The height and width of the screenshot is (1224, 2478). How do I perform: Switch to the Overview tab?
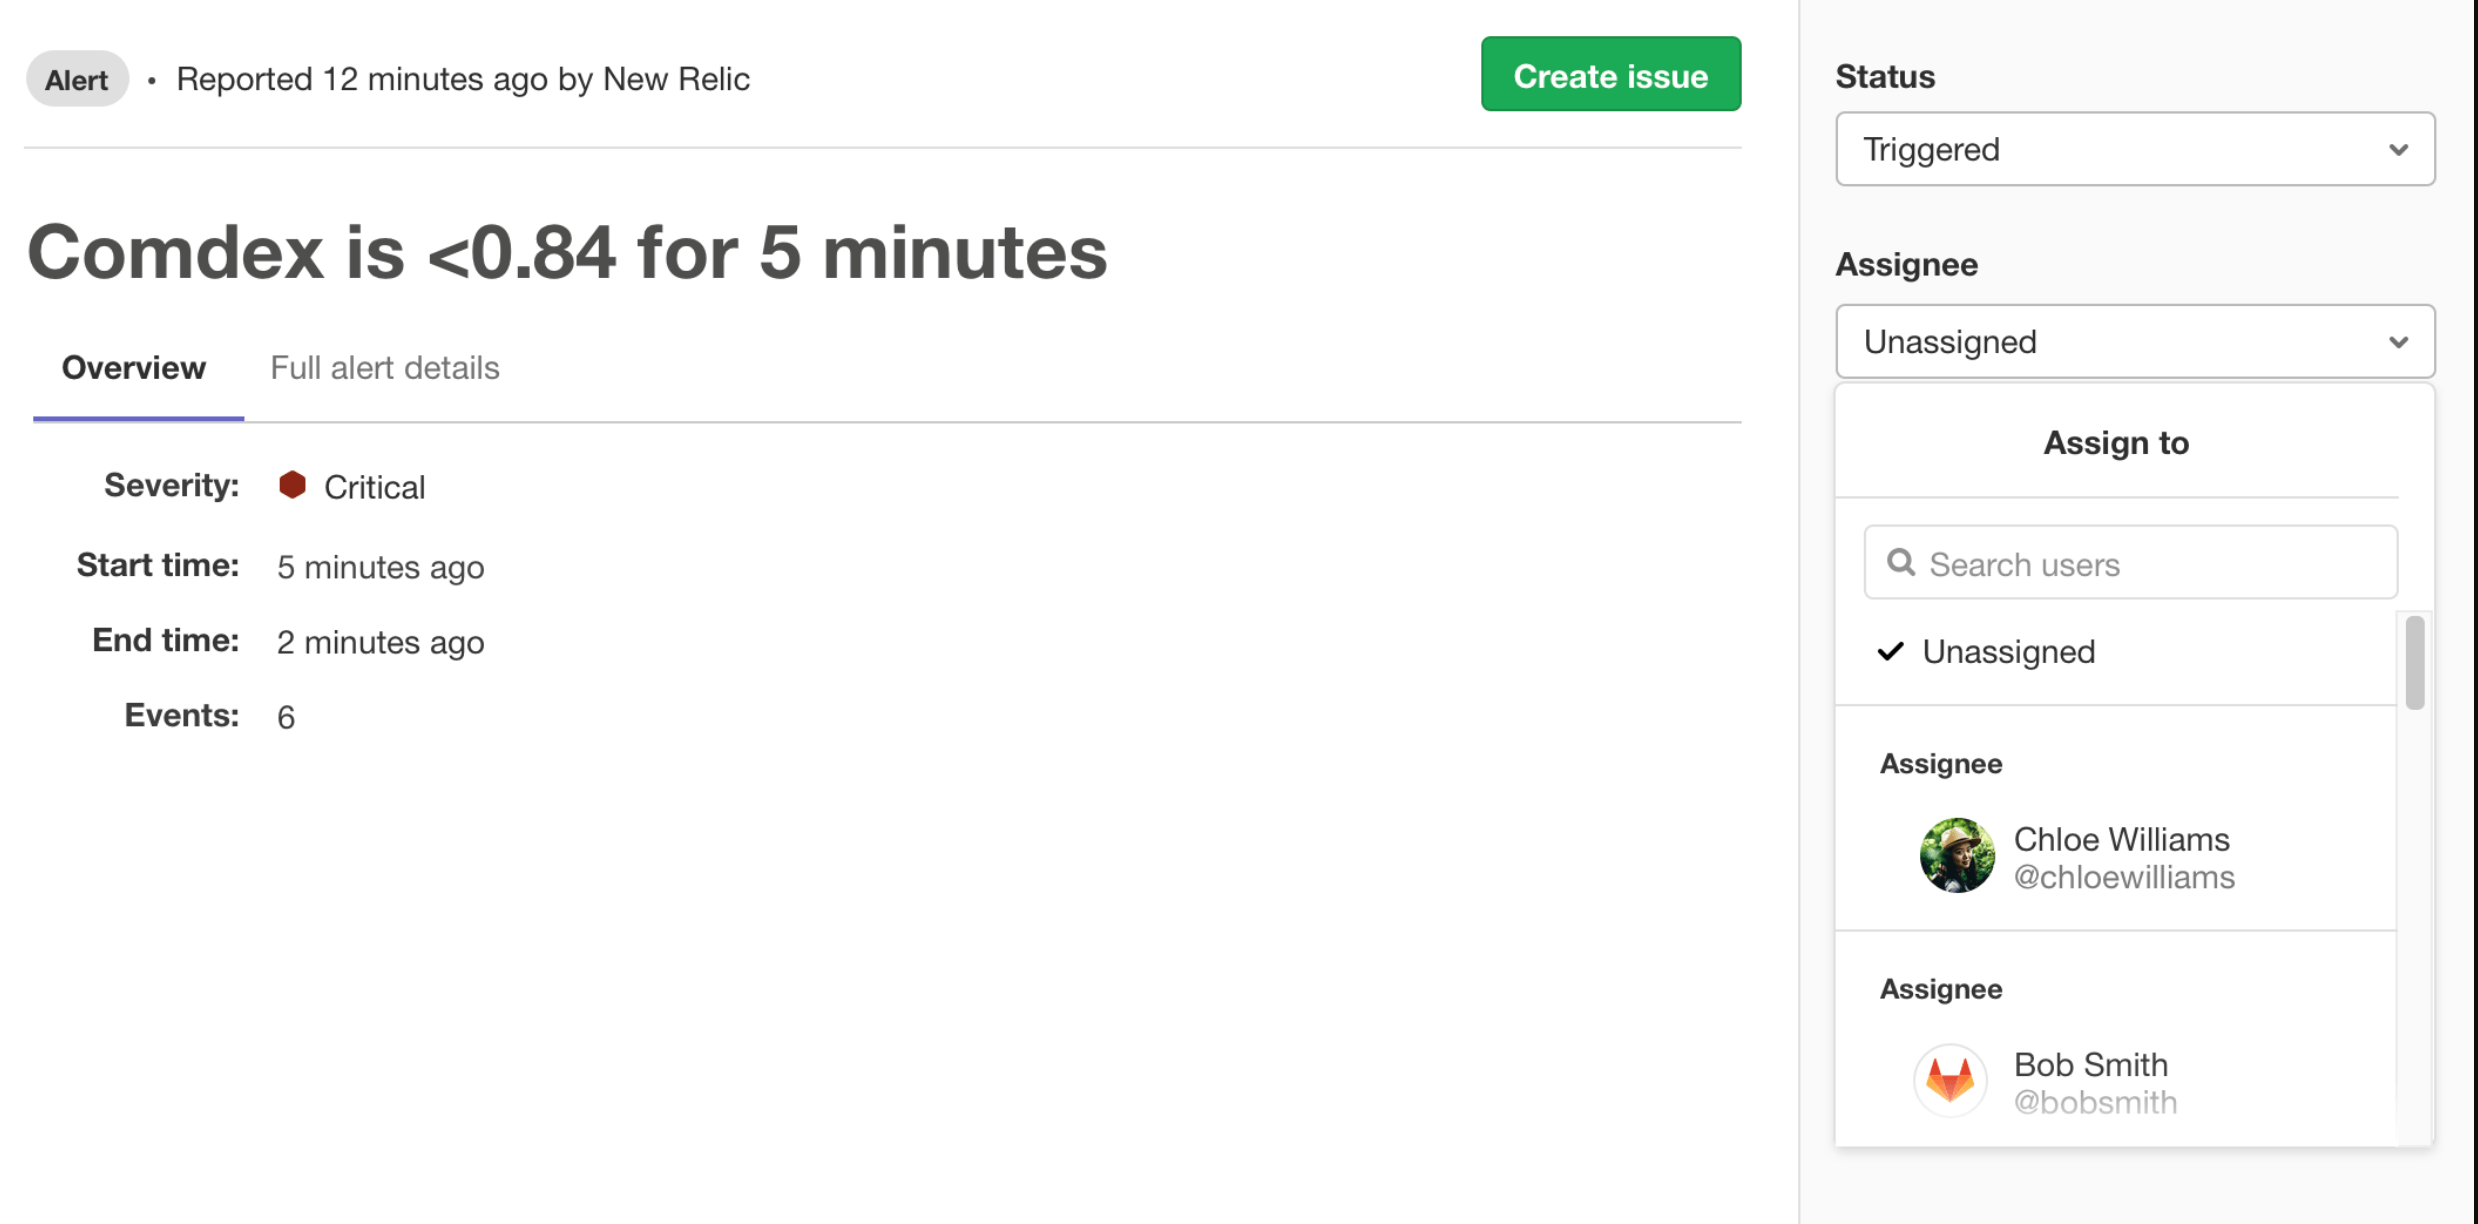tap(134, 367)
